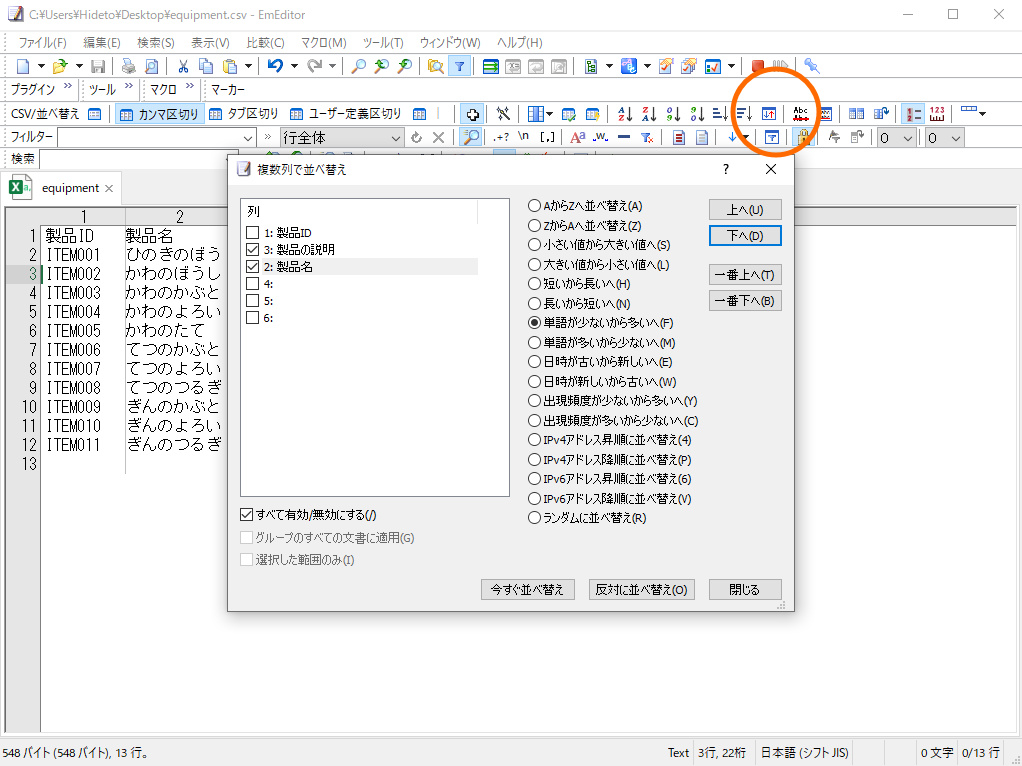Click the Paste clipboard icon
The image size is (1022, 766).
click(229, 66)
